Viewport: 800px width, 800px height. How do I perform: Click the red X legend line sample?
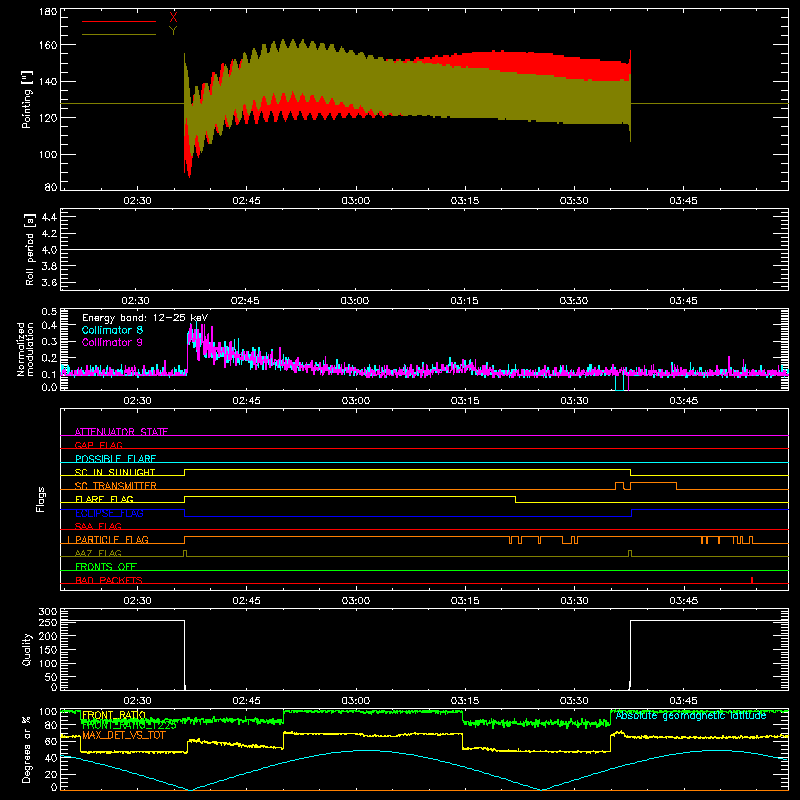[x=119, y=21]
